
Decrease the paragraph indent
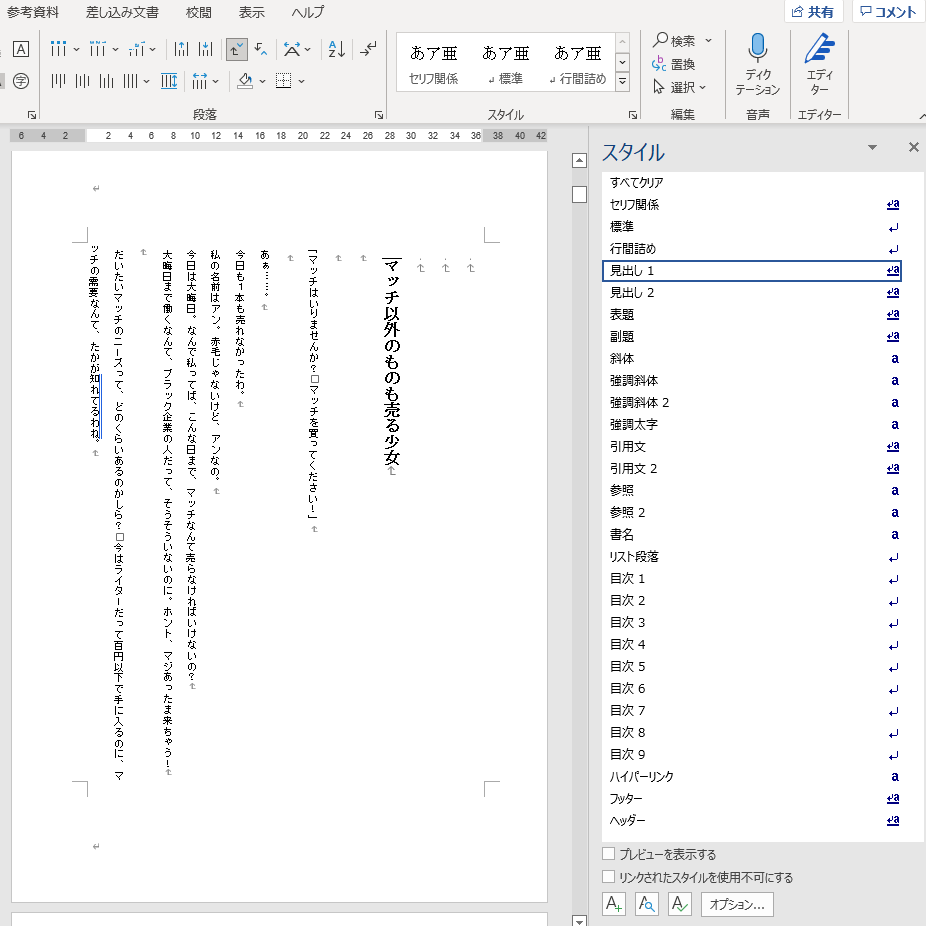pos(181,49)
